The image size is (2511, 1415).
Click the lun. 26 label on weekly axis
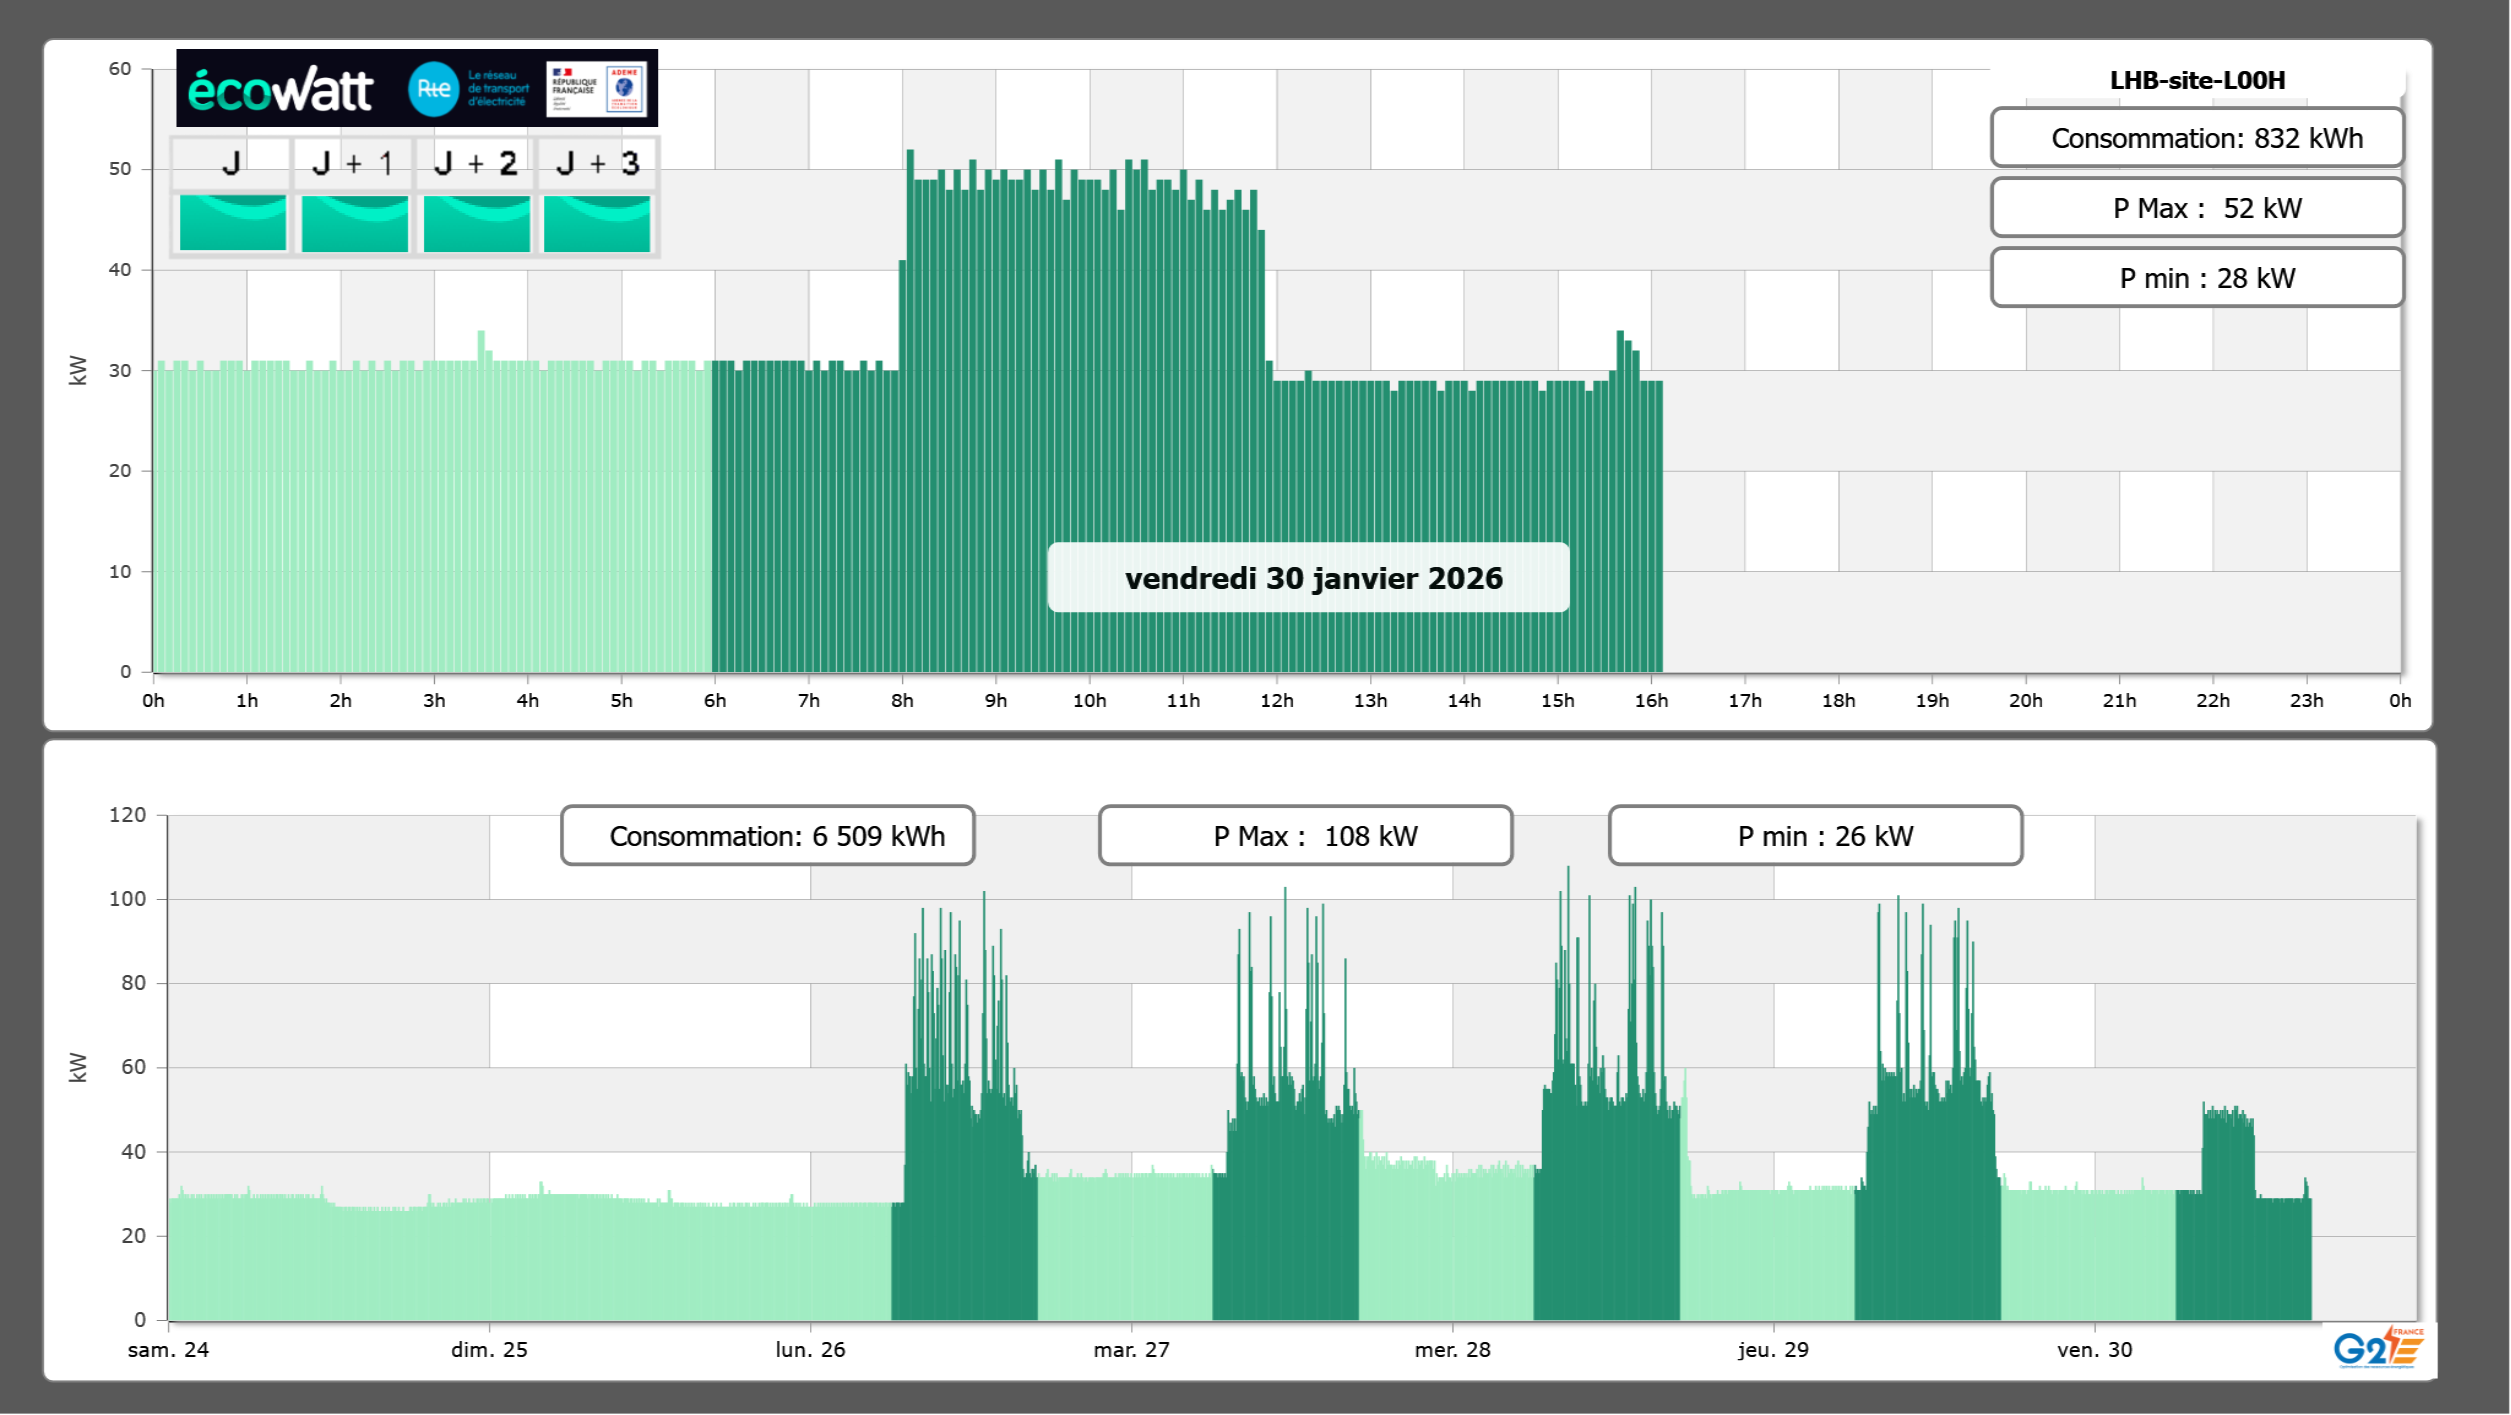click(x=810, y=1350)
